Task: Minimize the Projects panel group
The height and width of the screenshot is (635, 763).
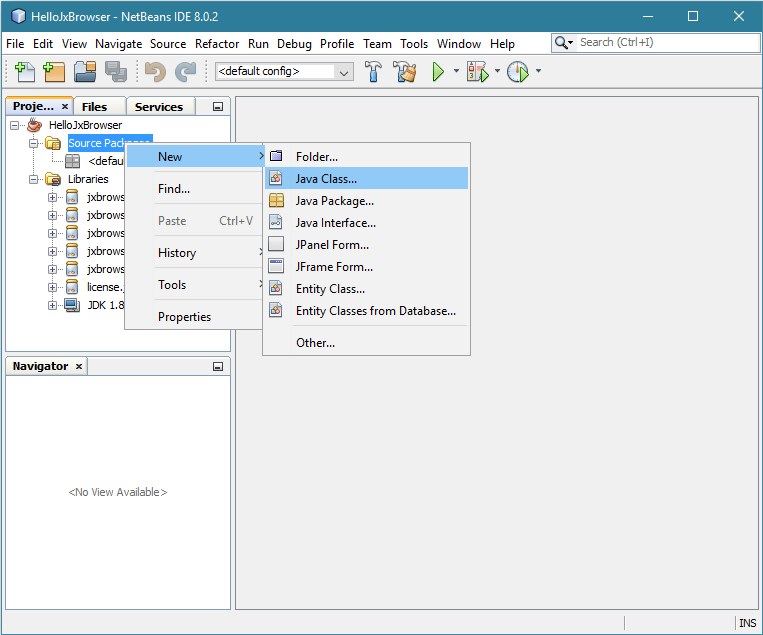Action: click(x=218, y=107)
